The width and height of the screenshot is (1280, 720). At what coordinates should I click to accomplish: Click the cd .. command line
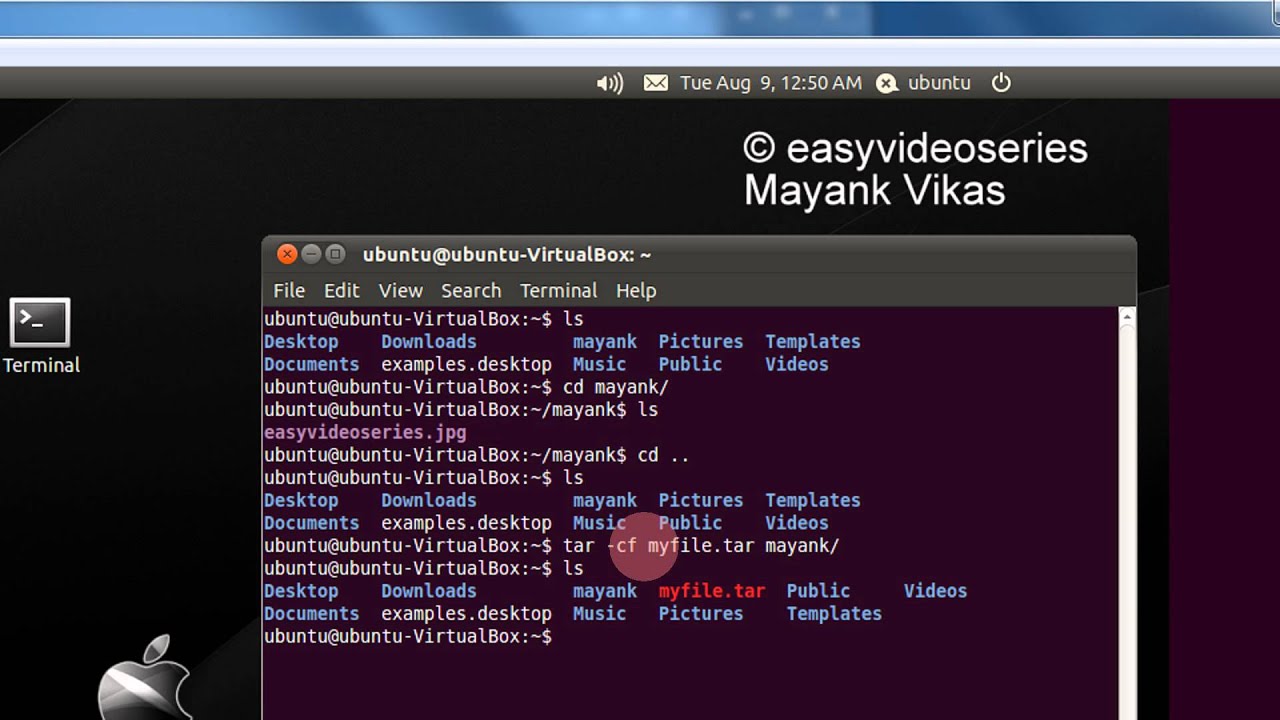click(664, 455)
